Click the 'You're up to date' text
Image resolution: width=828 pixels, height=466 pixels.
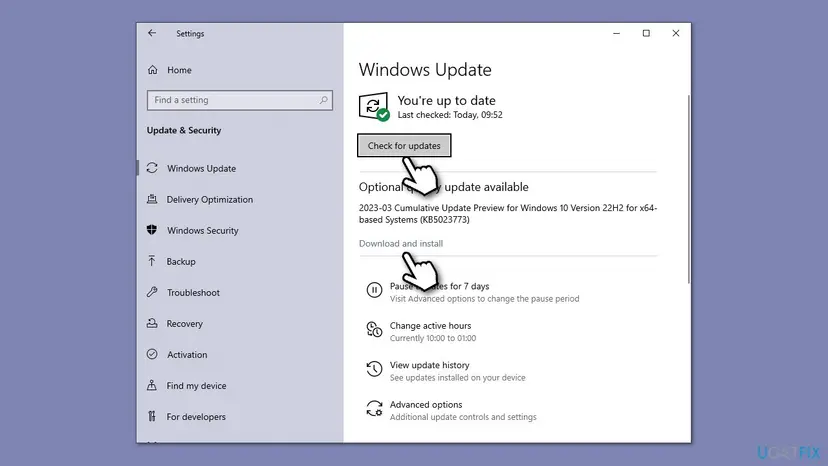[446, 100]
